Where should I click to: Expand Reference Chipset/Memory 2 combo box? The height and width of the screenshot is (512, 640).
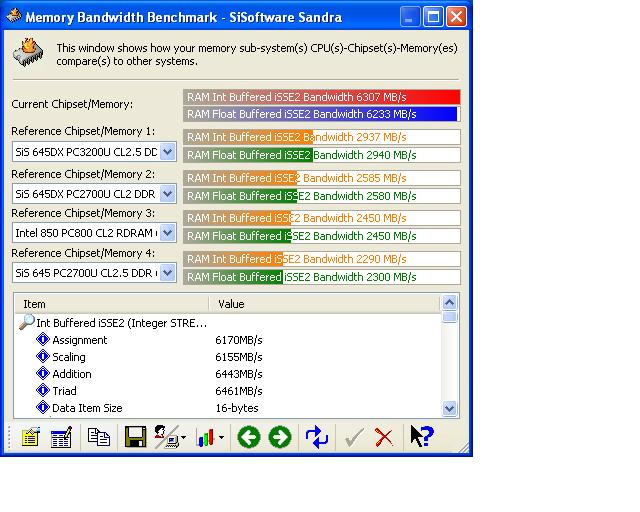[x=167, y=193]
